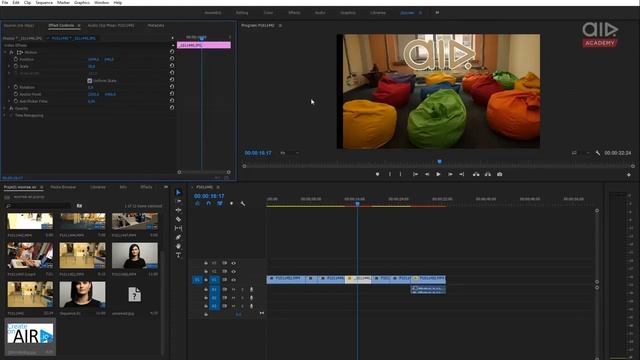Reset the Motion effect parameters

click(172, 52)
